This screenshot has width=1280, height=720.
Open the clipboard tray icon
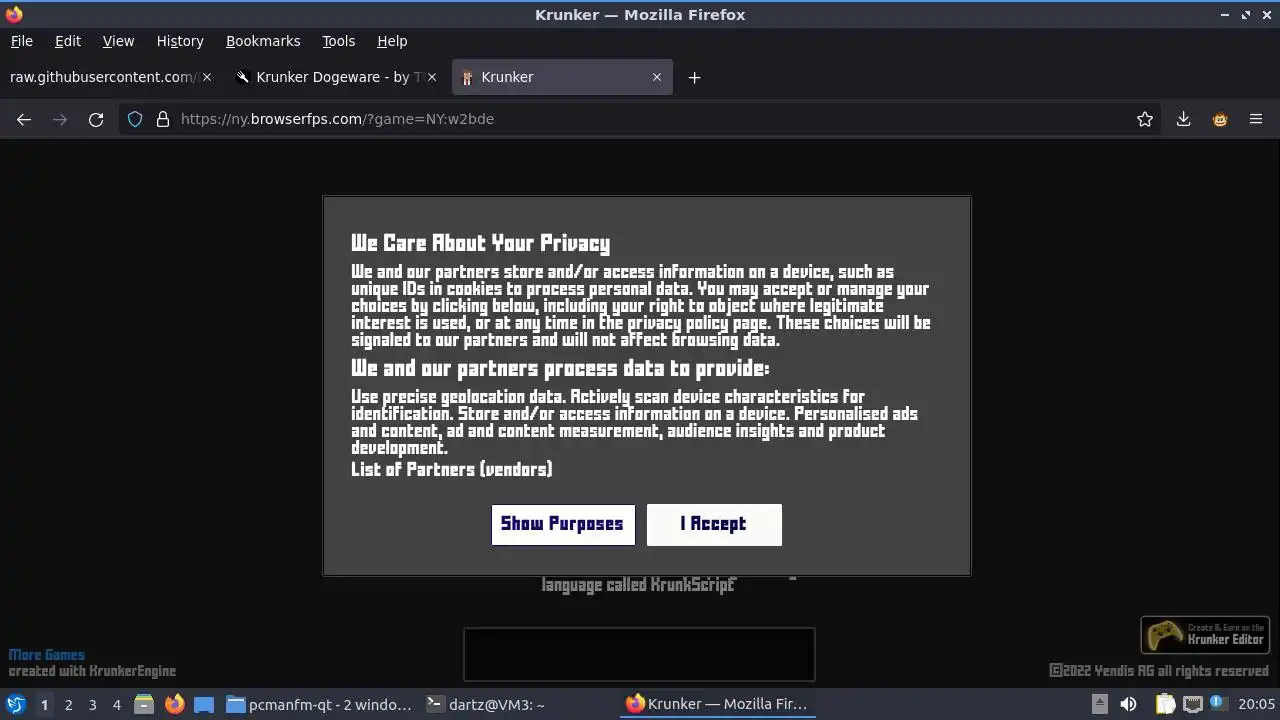(x=1165, y=704)
